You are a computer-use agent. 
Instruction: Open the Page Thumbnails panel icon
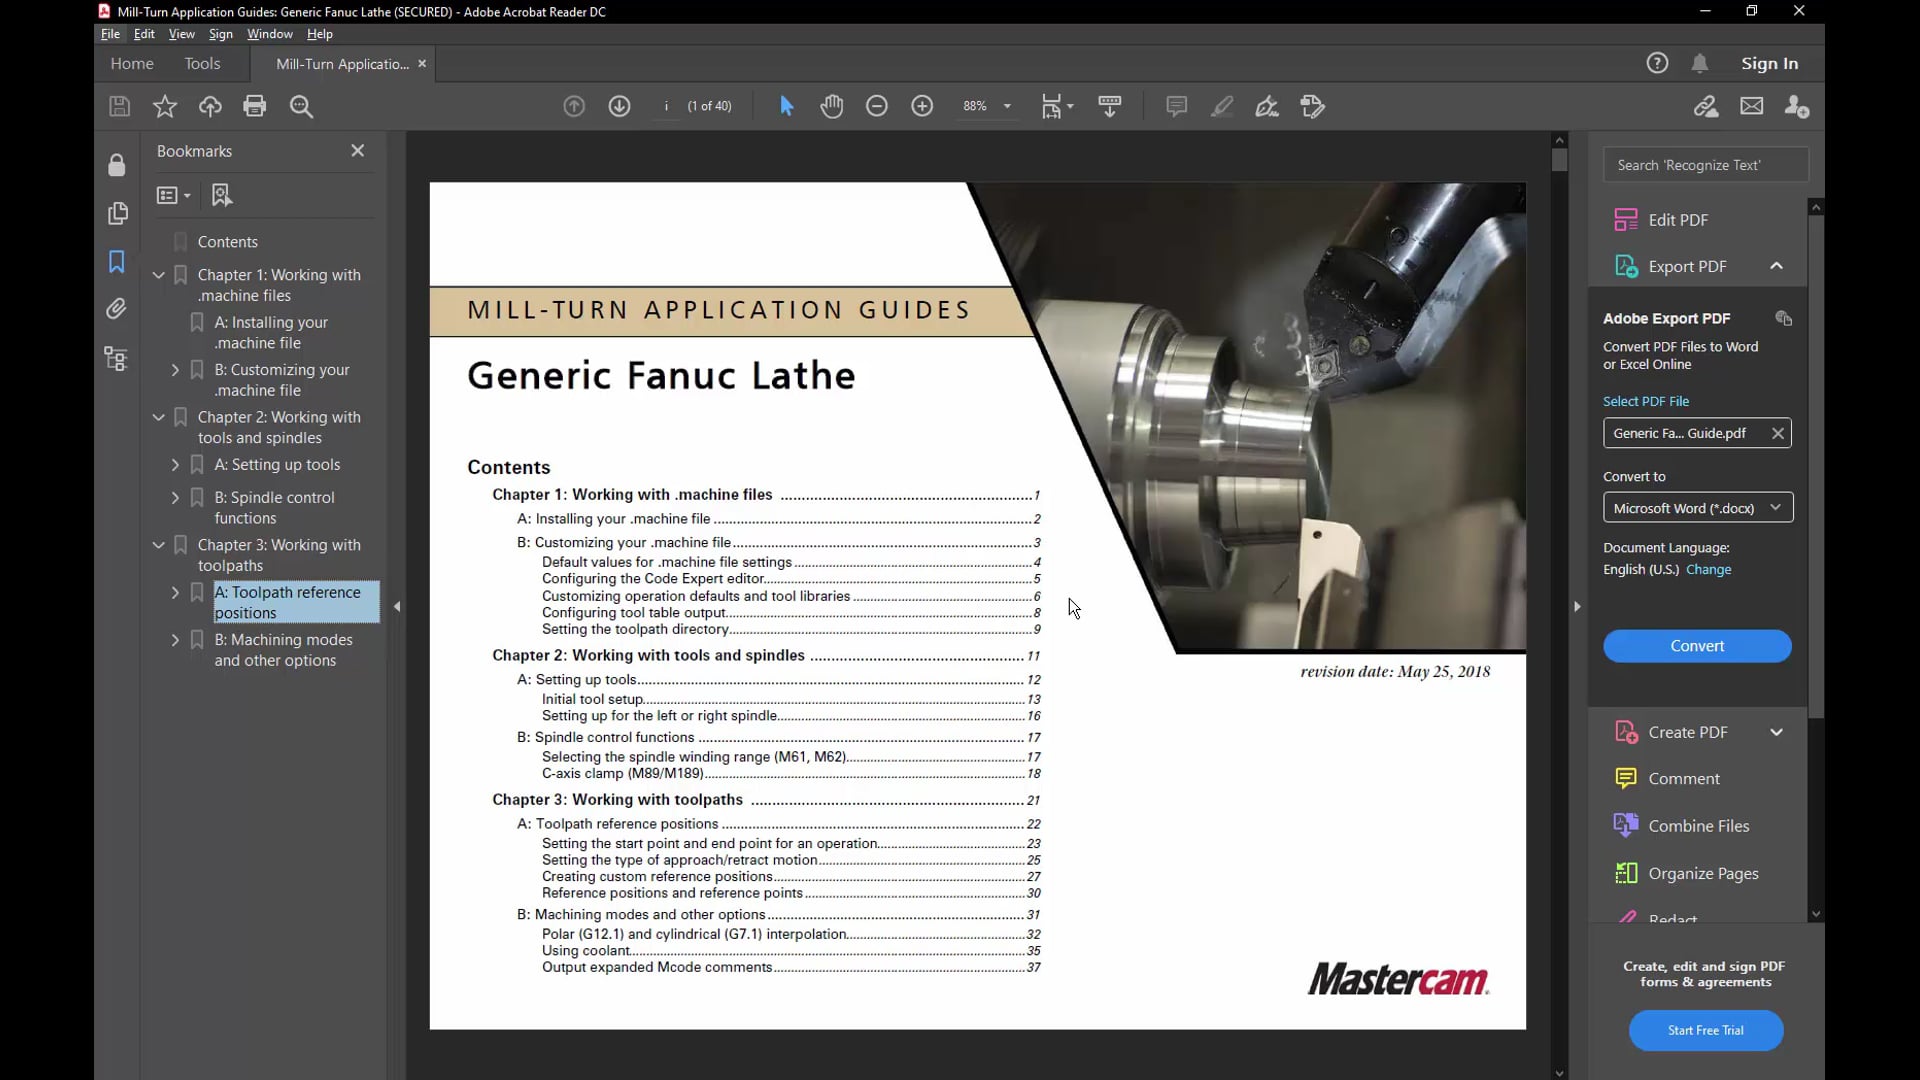[x=117, y=213]
